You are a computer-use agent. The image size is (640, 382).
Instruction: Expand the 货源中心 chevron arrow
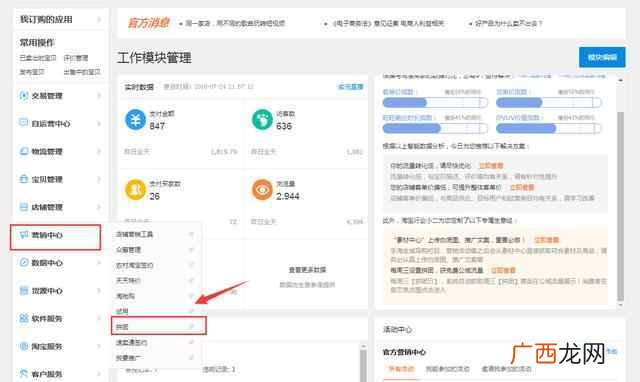[x=99, y=291]
